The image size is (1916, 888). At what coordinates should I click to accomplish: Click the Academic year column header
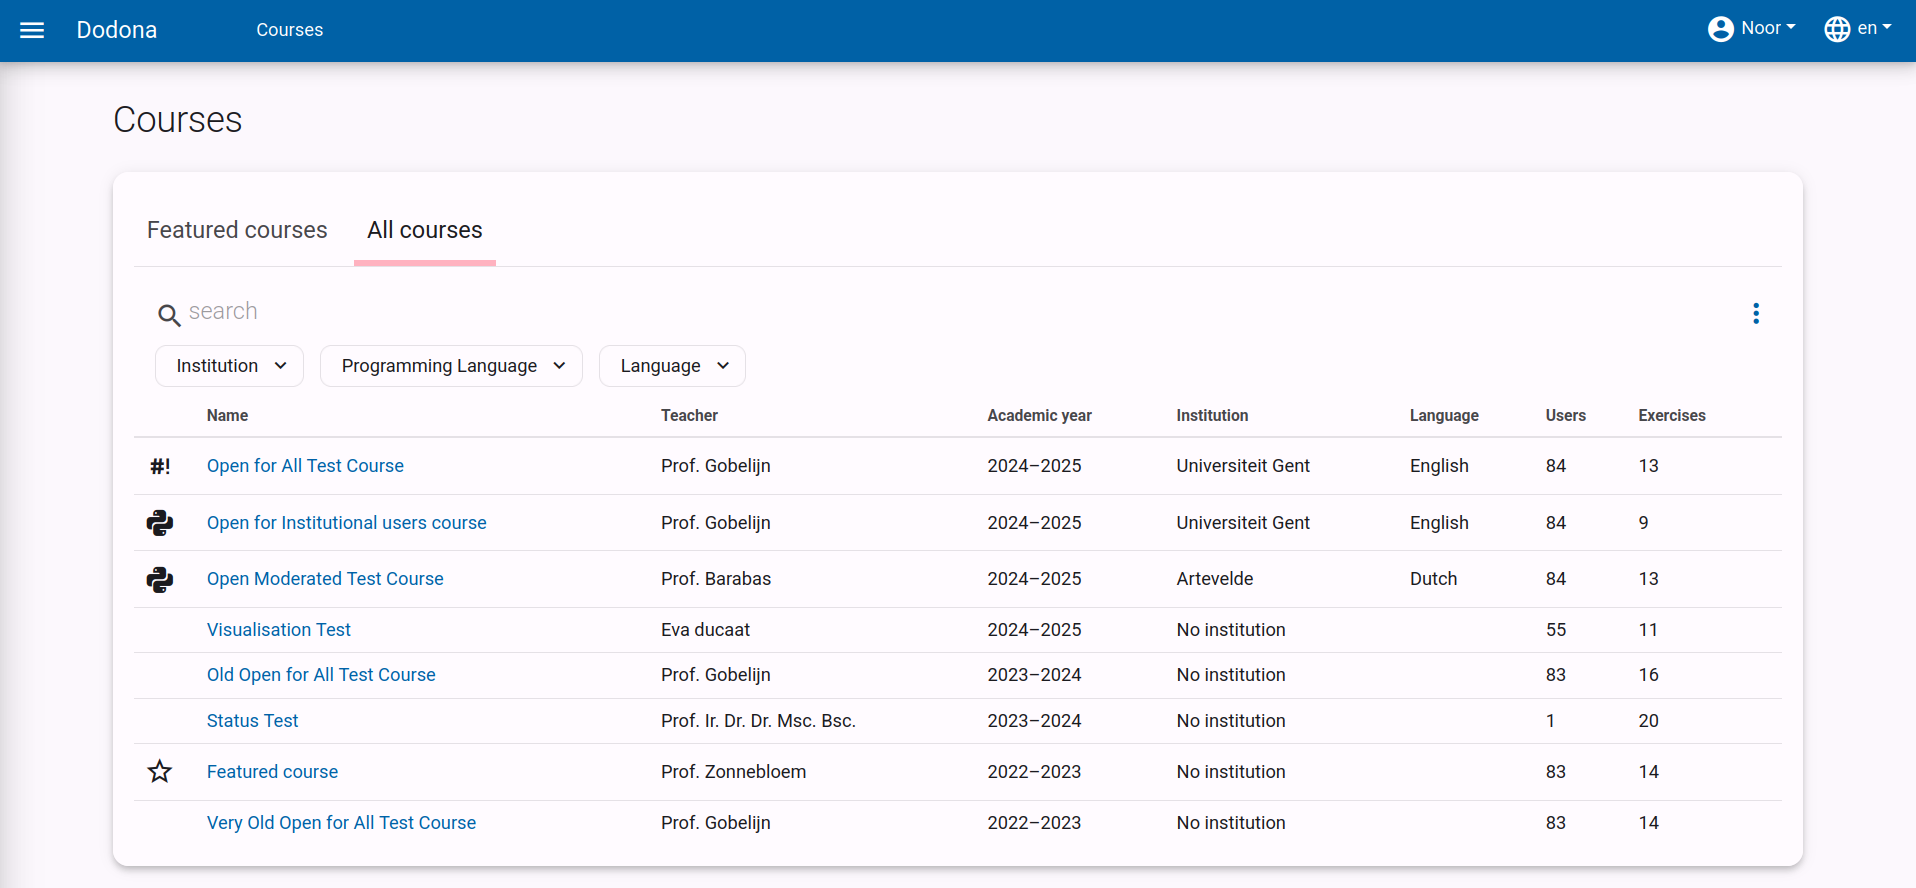click(1039, 415)
